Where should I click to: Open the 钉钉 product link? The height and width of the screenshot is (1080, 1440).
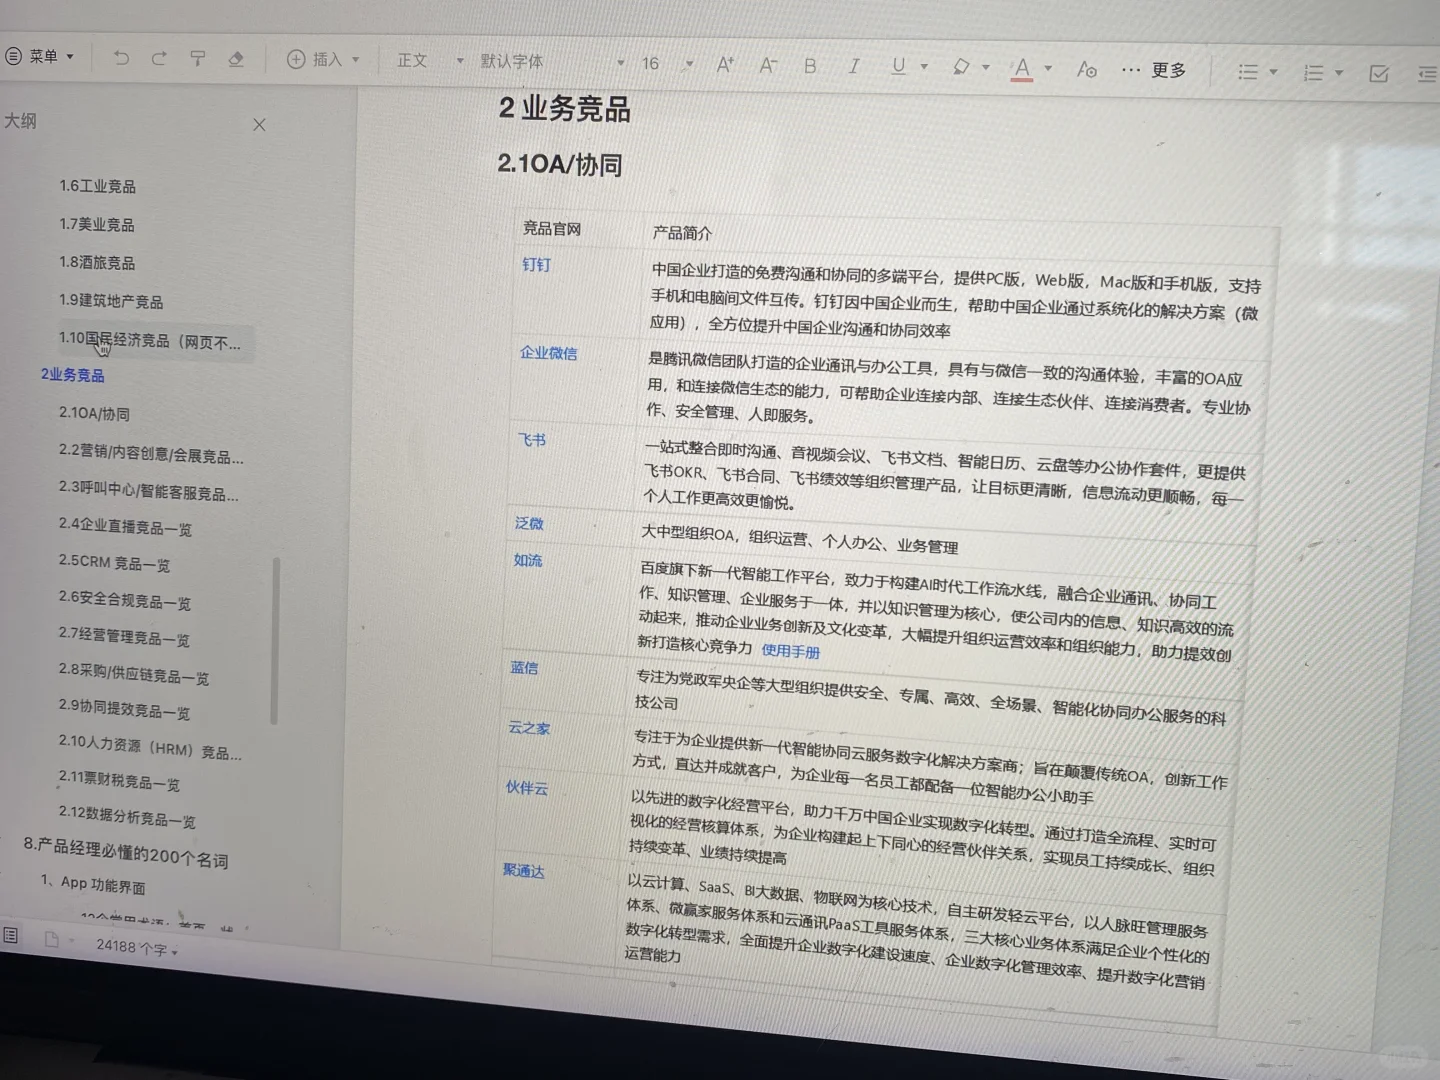pos(537,265)
